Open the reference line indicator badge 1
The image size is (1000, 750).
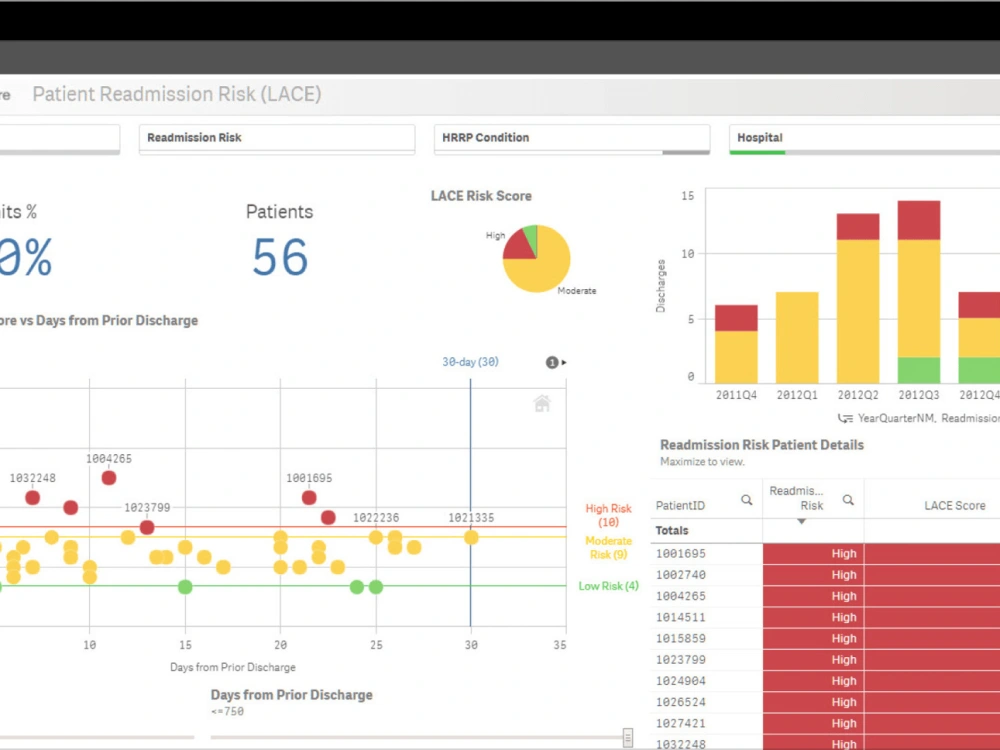(552, 362)
